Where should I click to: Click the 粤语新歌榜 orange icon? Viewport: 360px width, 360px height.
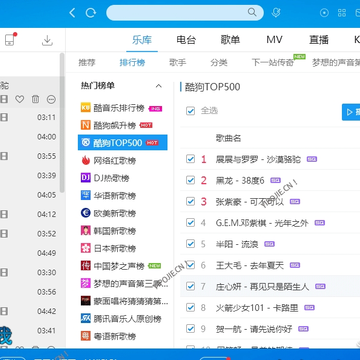click(x=86, y=336)
